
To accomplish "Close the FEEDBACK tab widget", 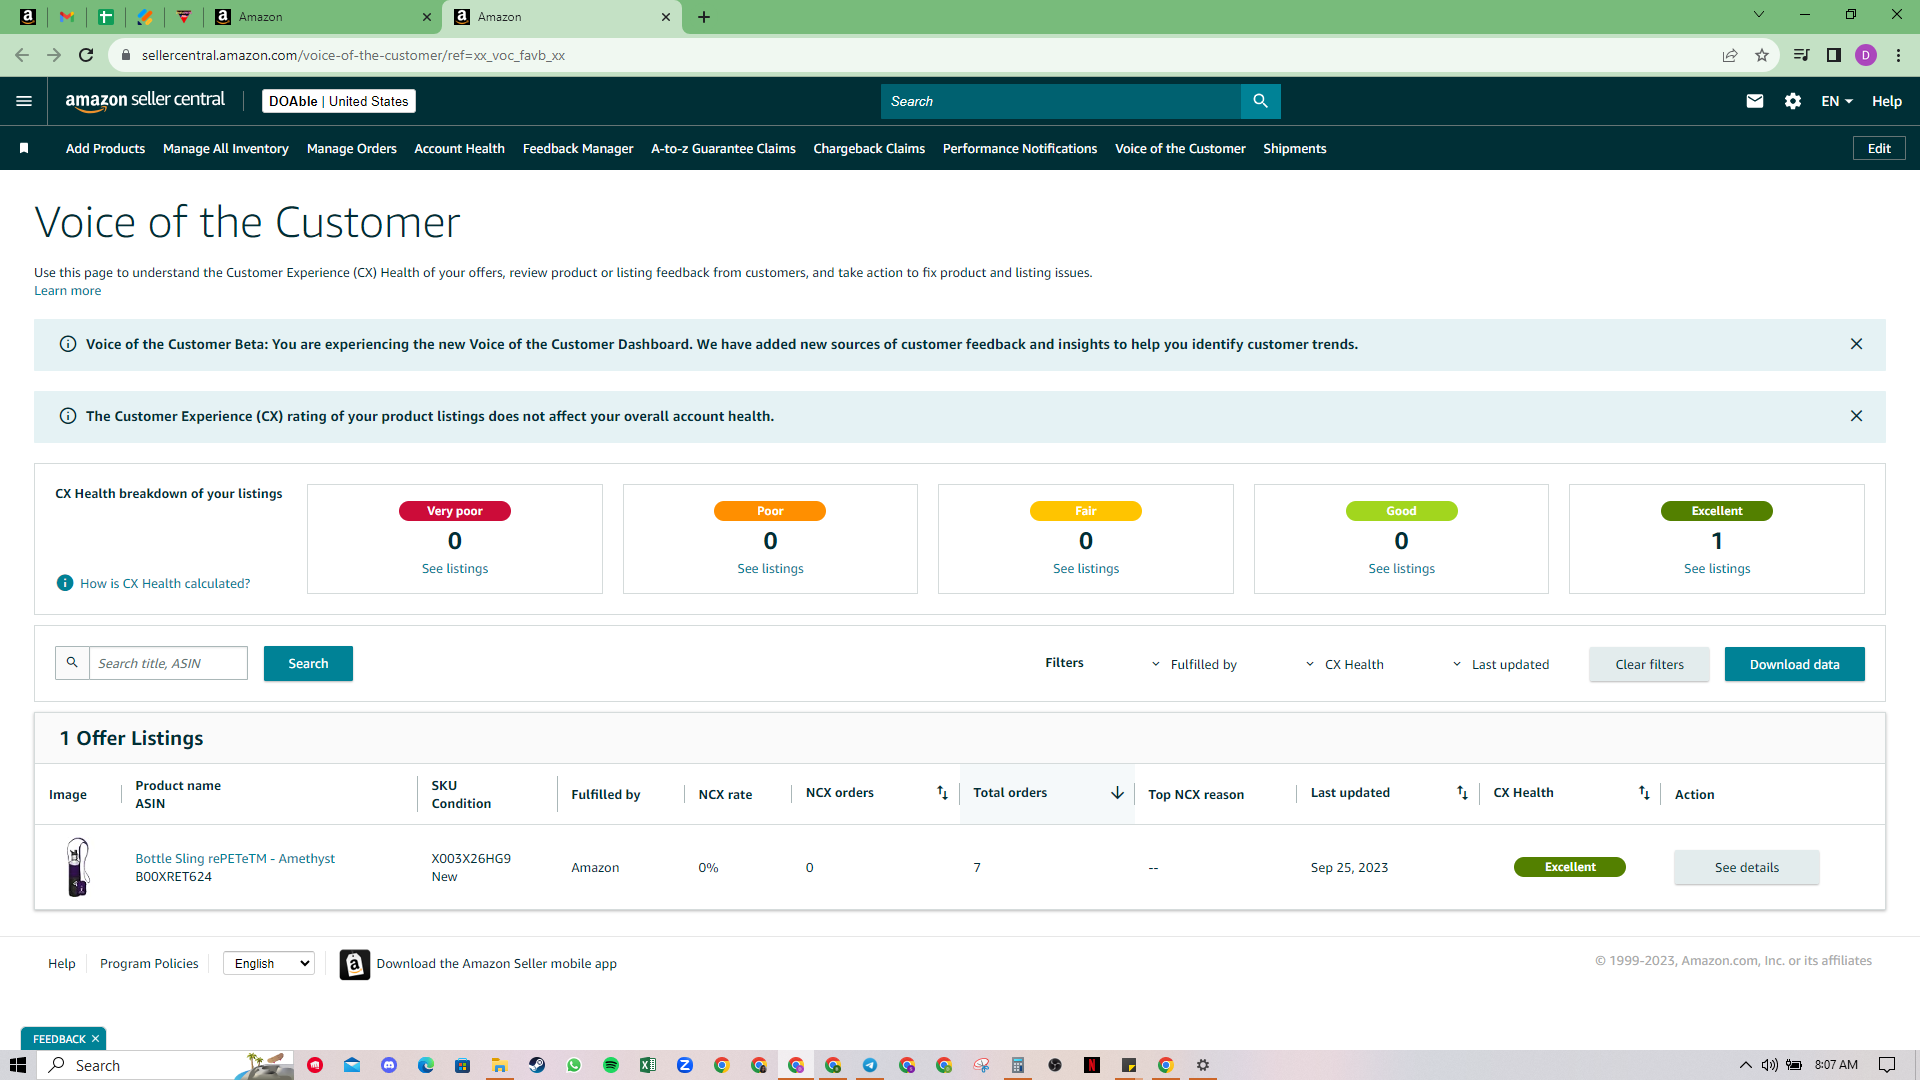I will [x=95, y=1039].
